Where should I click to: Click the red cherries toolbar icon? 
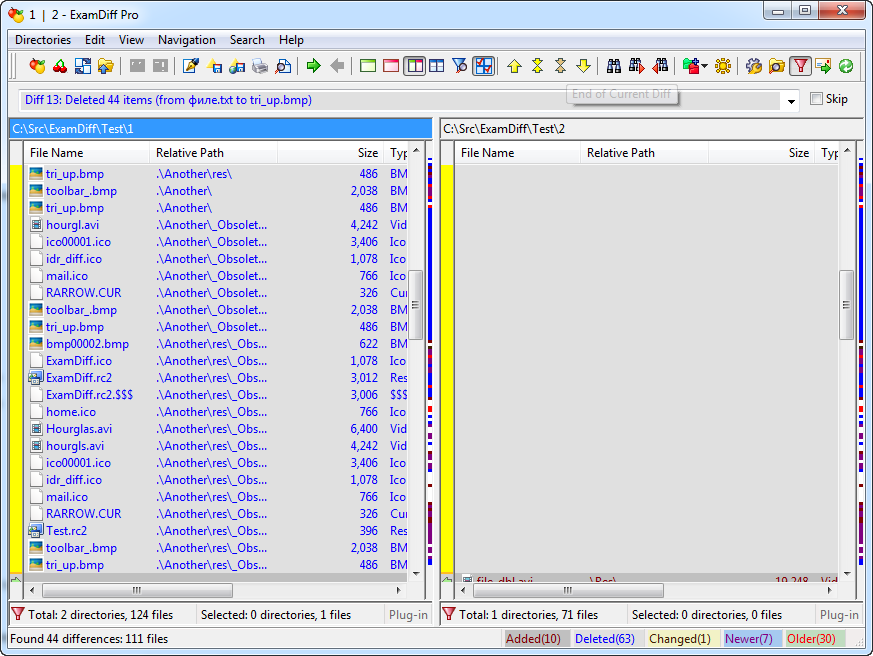[60, 66]
